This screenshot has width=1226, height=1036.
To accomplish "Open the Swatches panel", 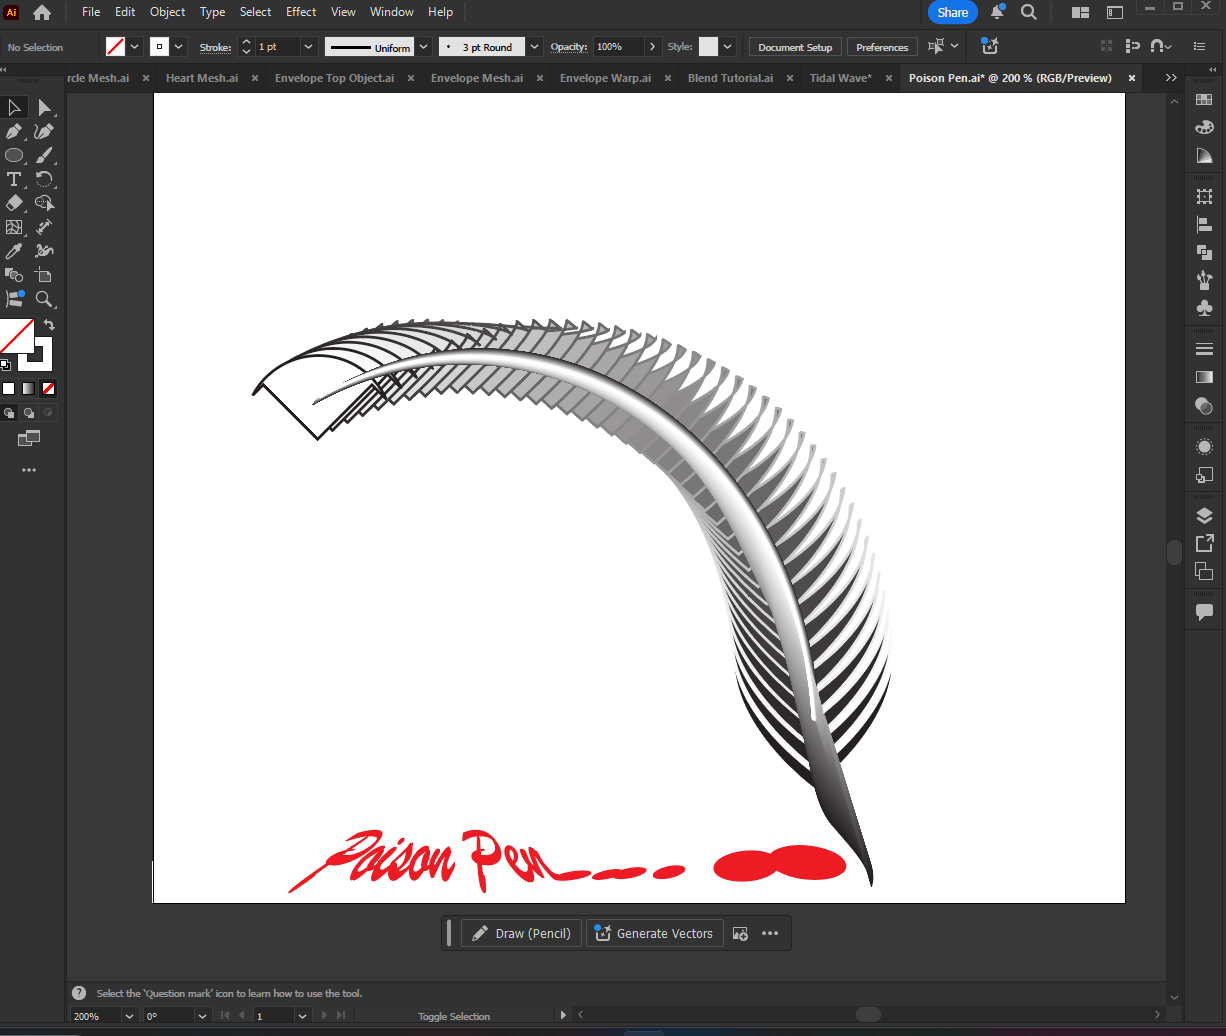I will pyautogui.click(x=1204, y=100).
